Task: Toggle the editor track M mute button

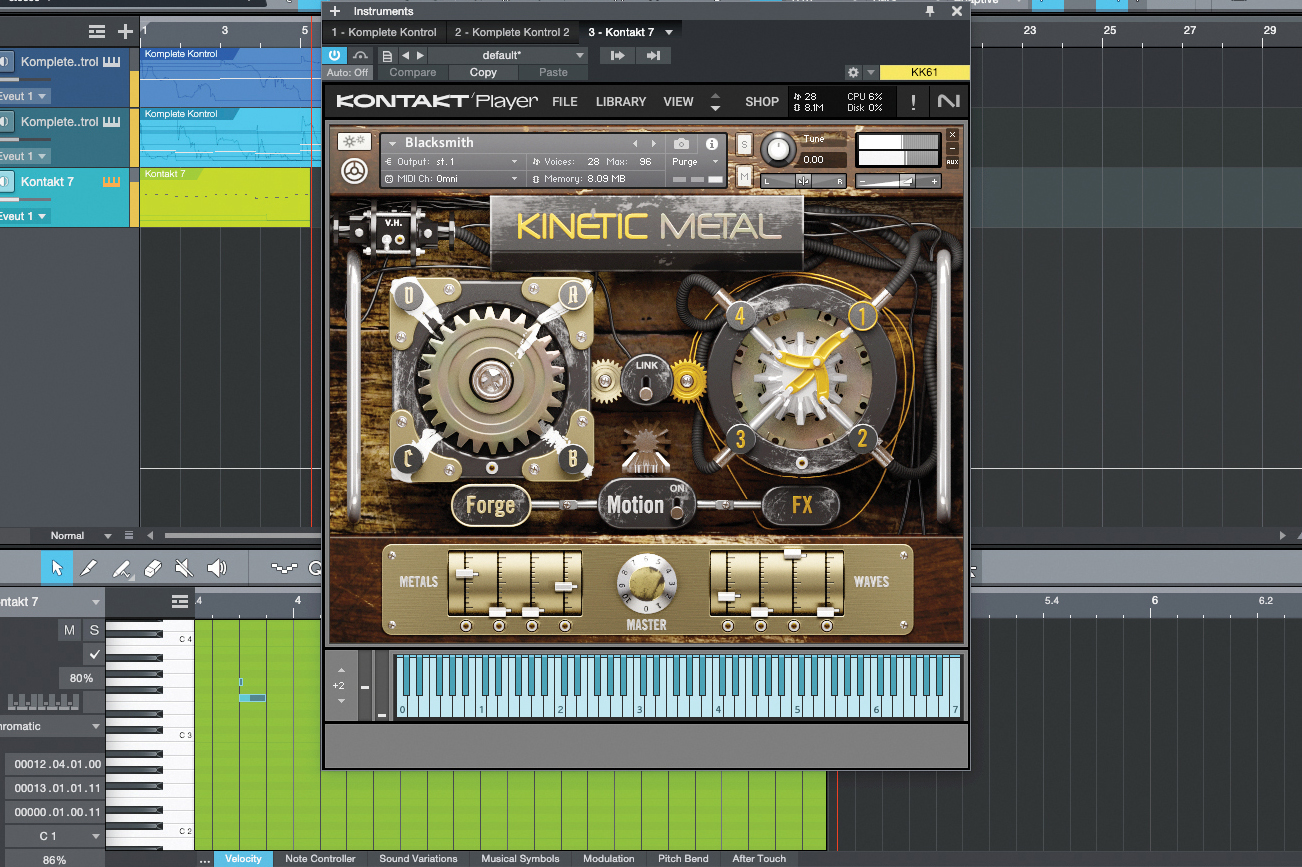Action: 69,630
